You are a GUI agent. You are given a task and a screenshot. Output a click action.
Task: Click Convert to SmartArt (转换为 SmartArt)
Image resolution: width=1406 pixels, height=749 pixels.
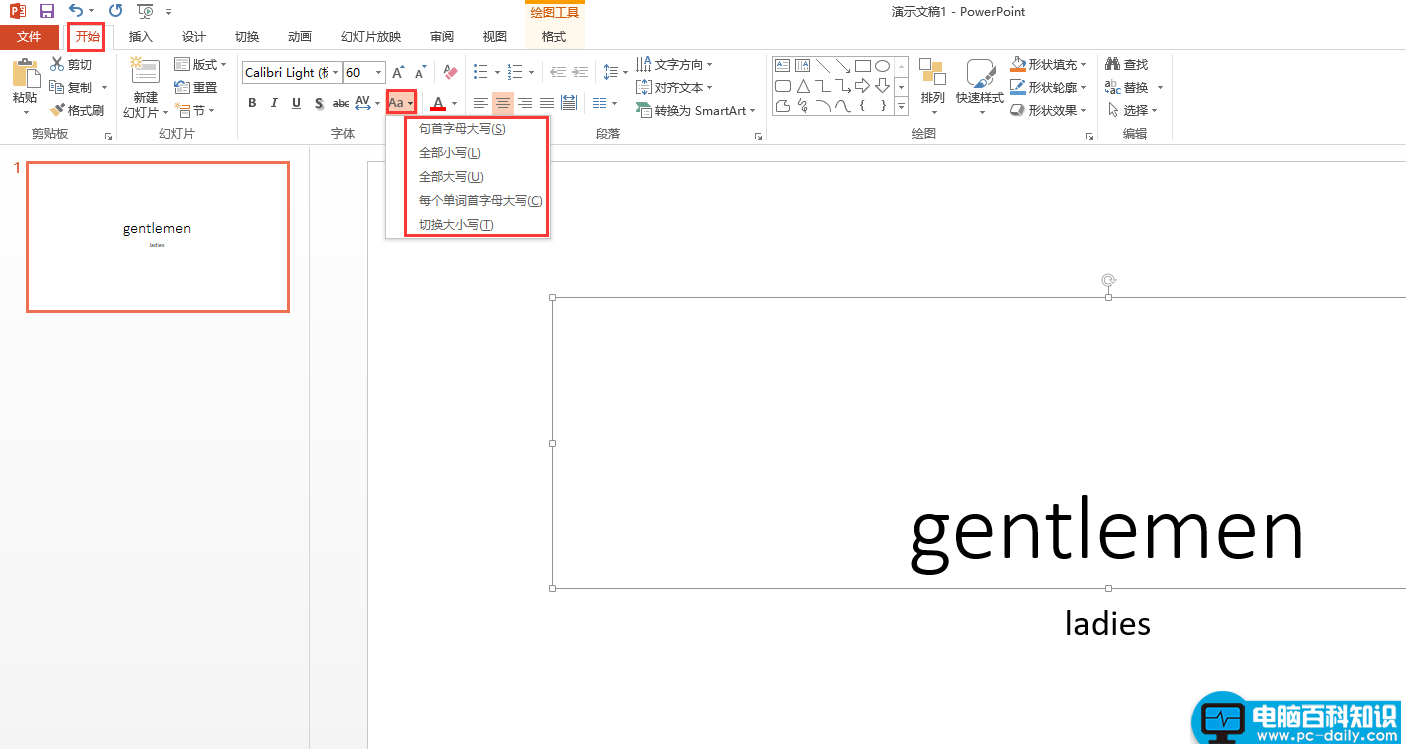(696, 110)
